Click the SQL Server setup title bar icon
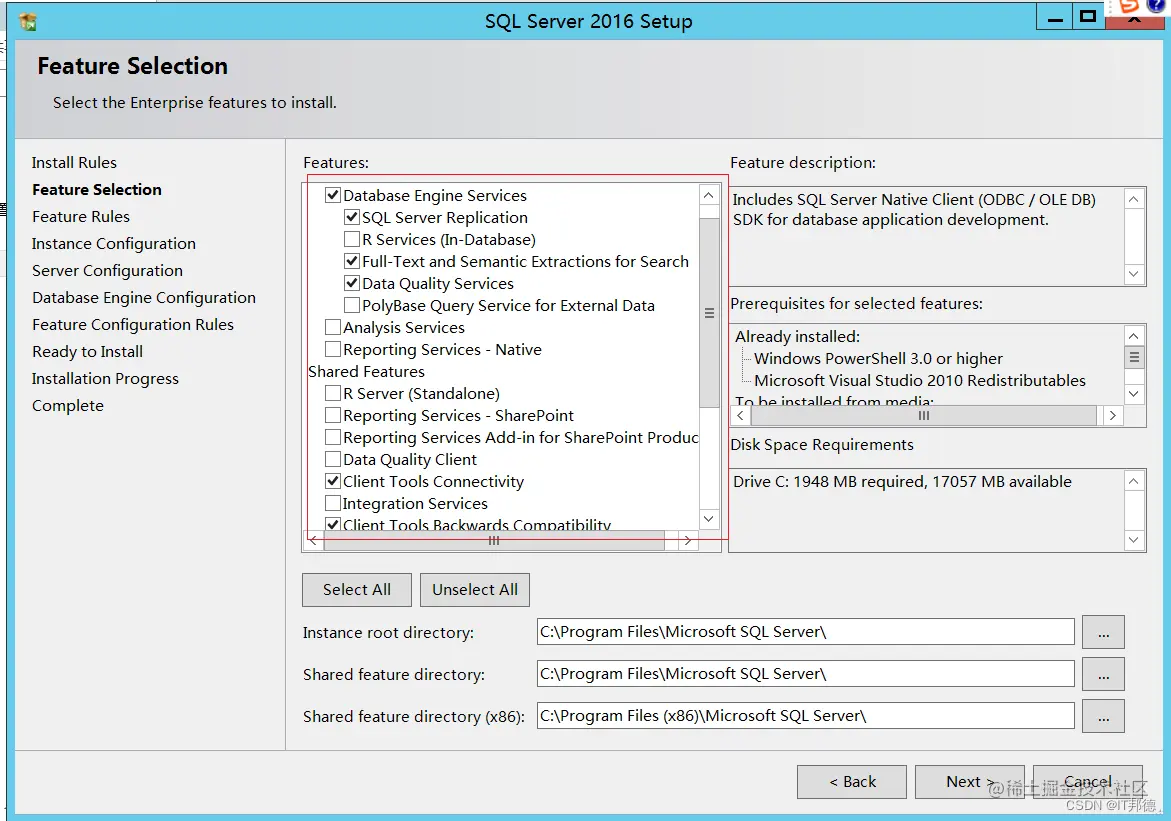Image resolution: width=1171 pixels, height=821 pixels. tap(28, 22)
